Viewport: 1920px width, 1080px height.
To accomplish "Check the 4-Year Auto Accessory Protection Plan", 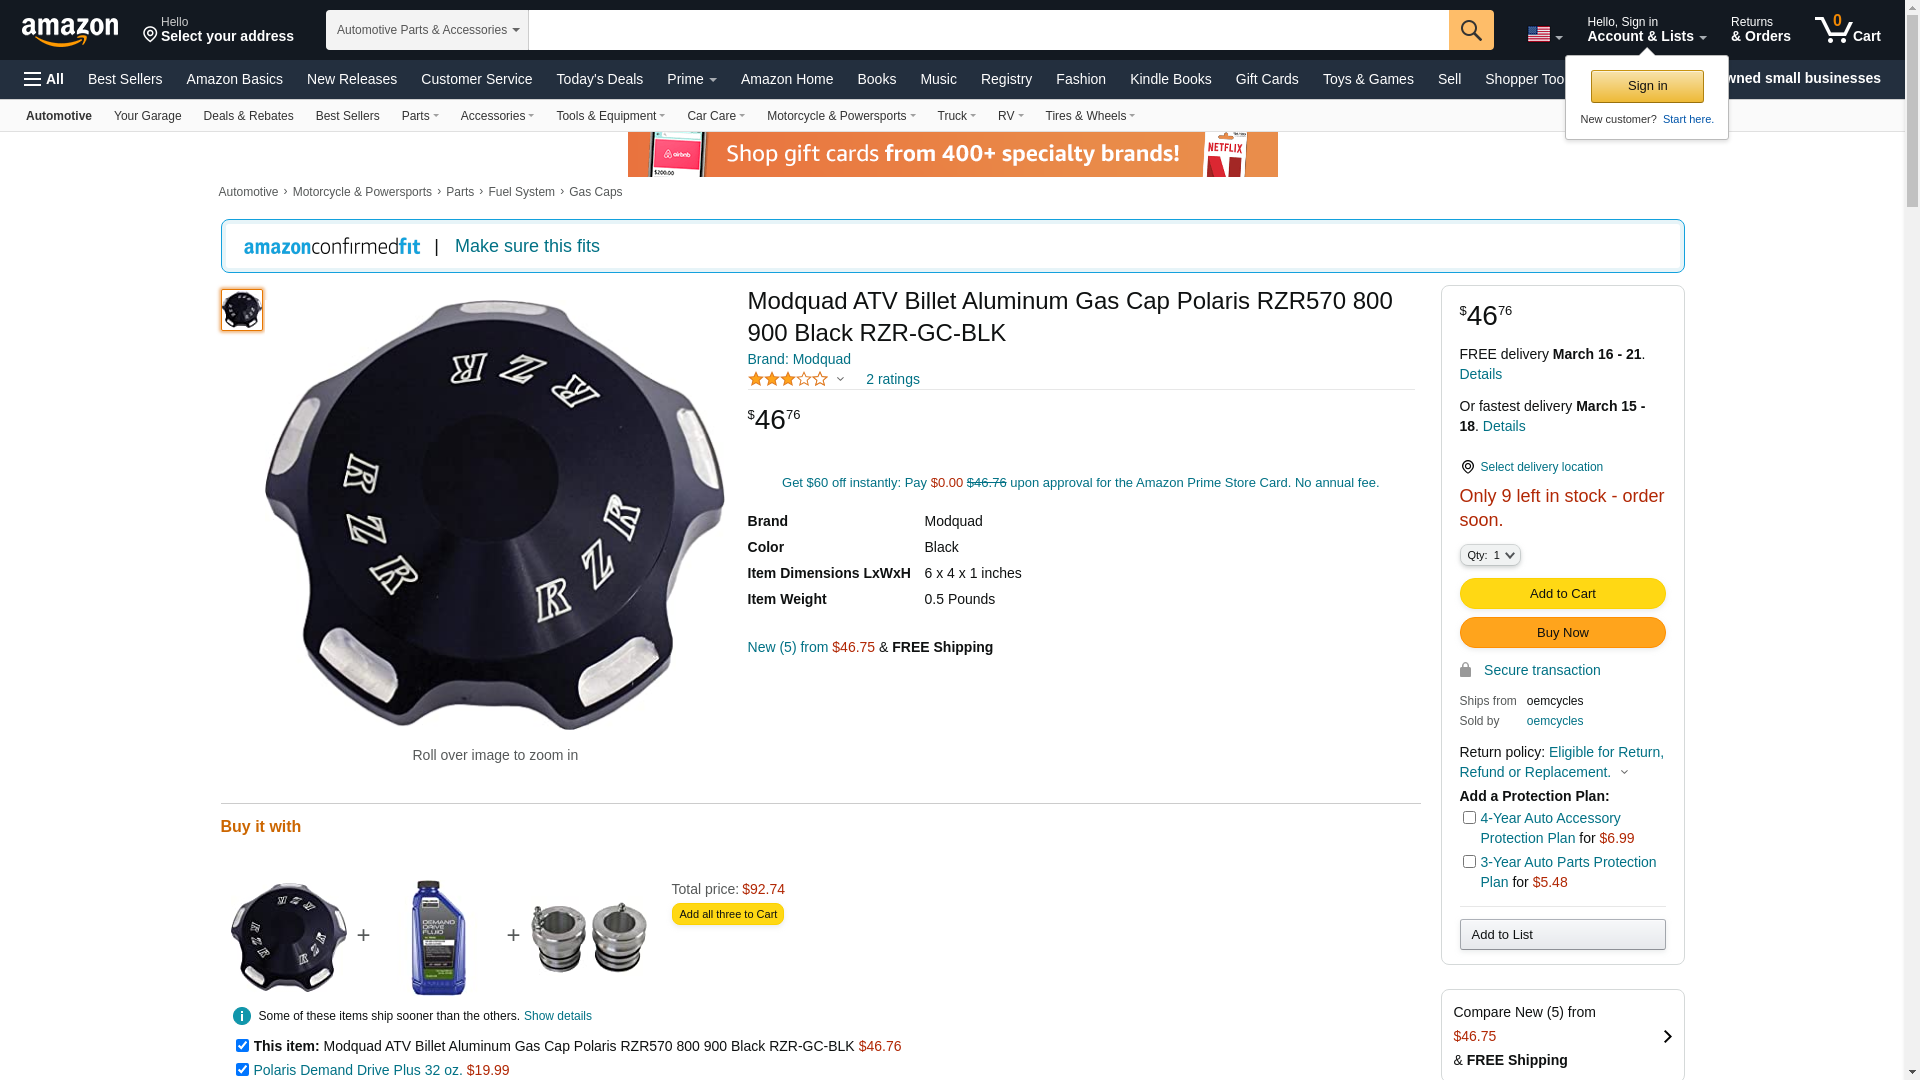I will (x=1469, y=818).
